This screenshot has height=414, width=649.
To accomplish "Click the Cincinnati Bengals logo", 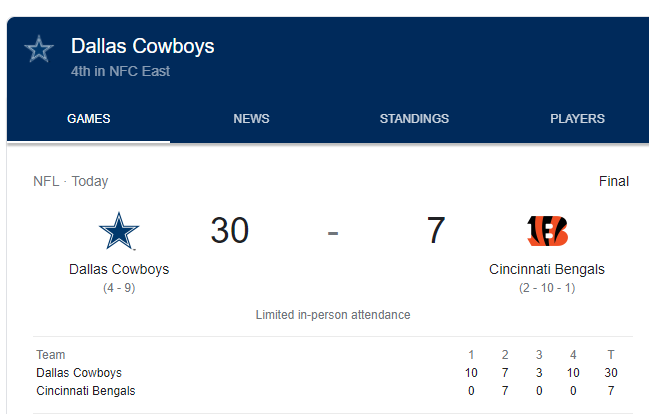I will [x=547, y=231].
